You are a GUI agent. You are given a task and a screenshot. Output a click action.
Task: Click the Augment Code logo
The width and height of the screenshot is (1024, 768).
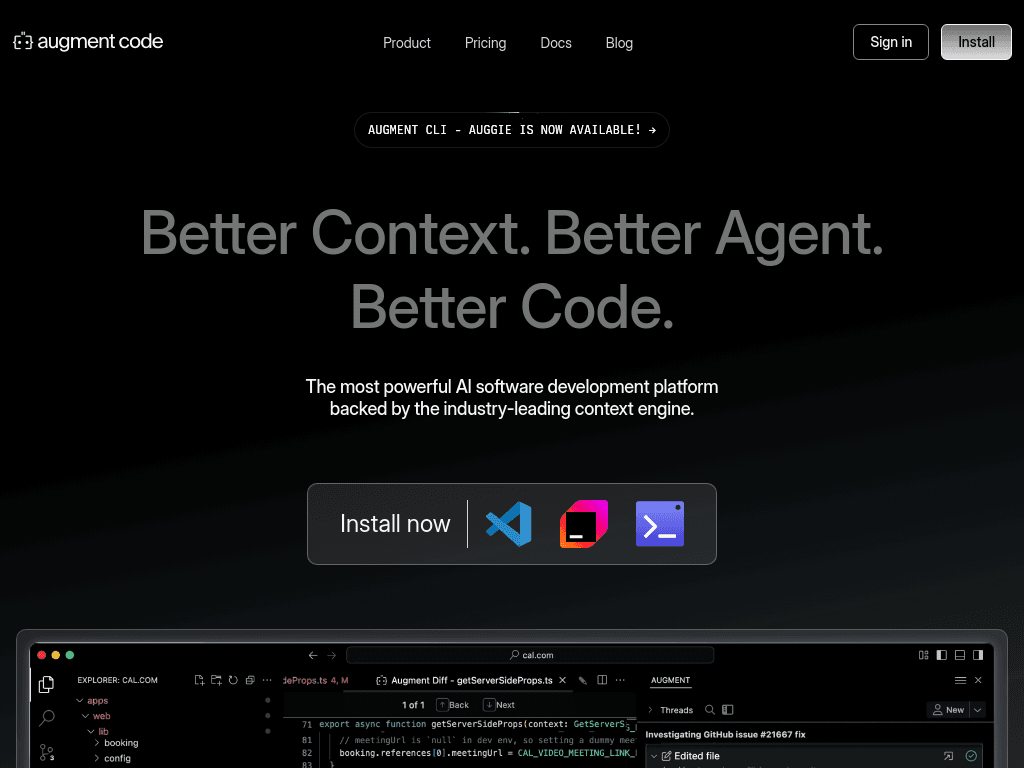click(88, 42)
